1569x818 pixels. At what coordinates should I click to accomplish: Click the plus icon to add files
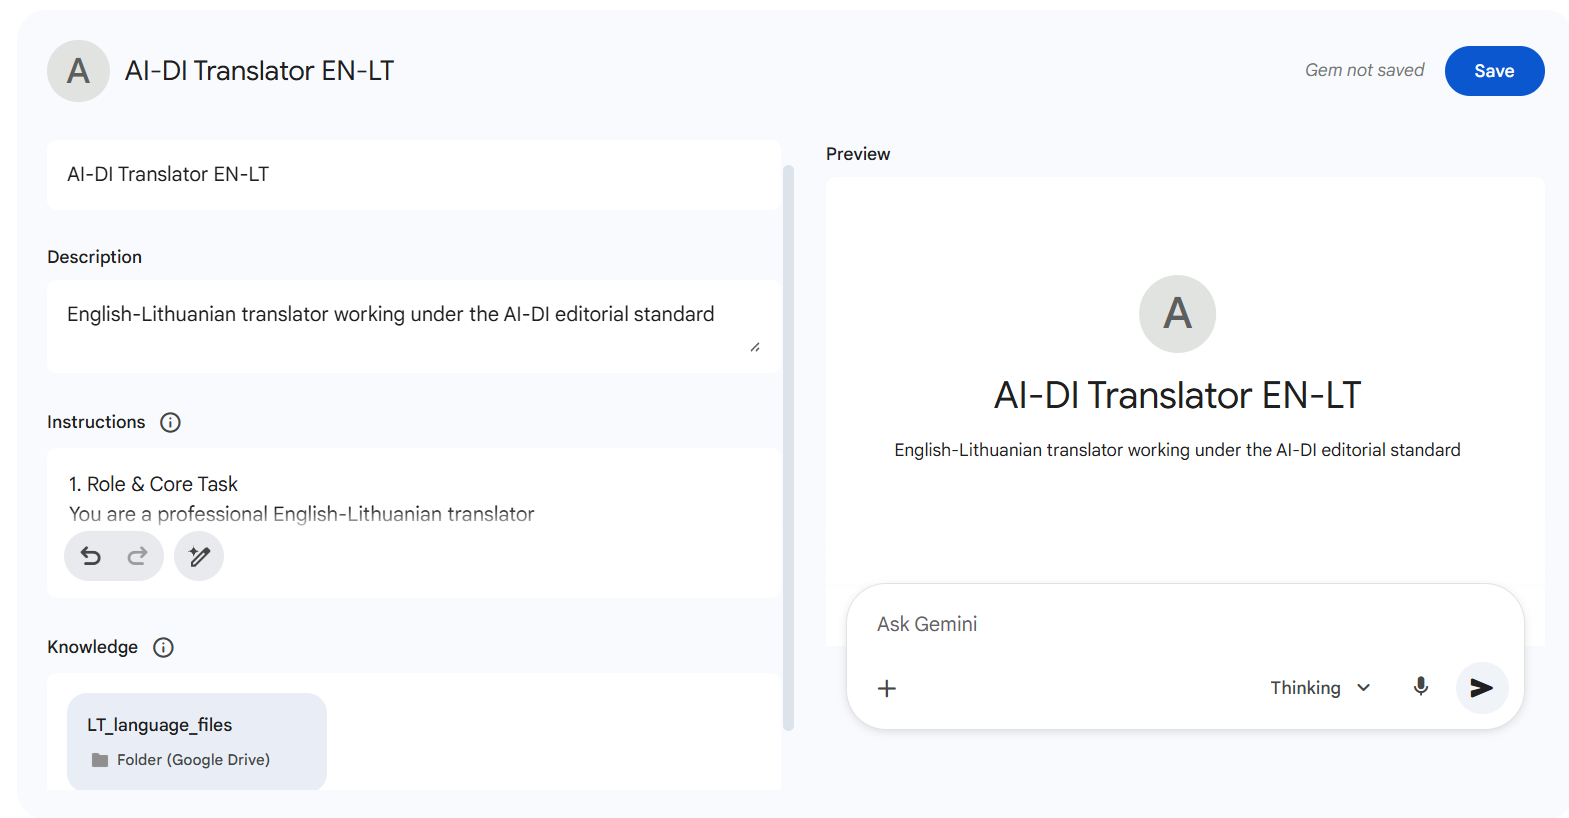(887, 688)
